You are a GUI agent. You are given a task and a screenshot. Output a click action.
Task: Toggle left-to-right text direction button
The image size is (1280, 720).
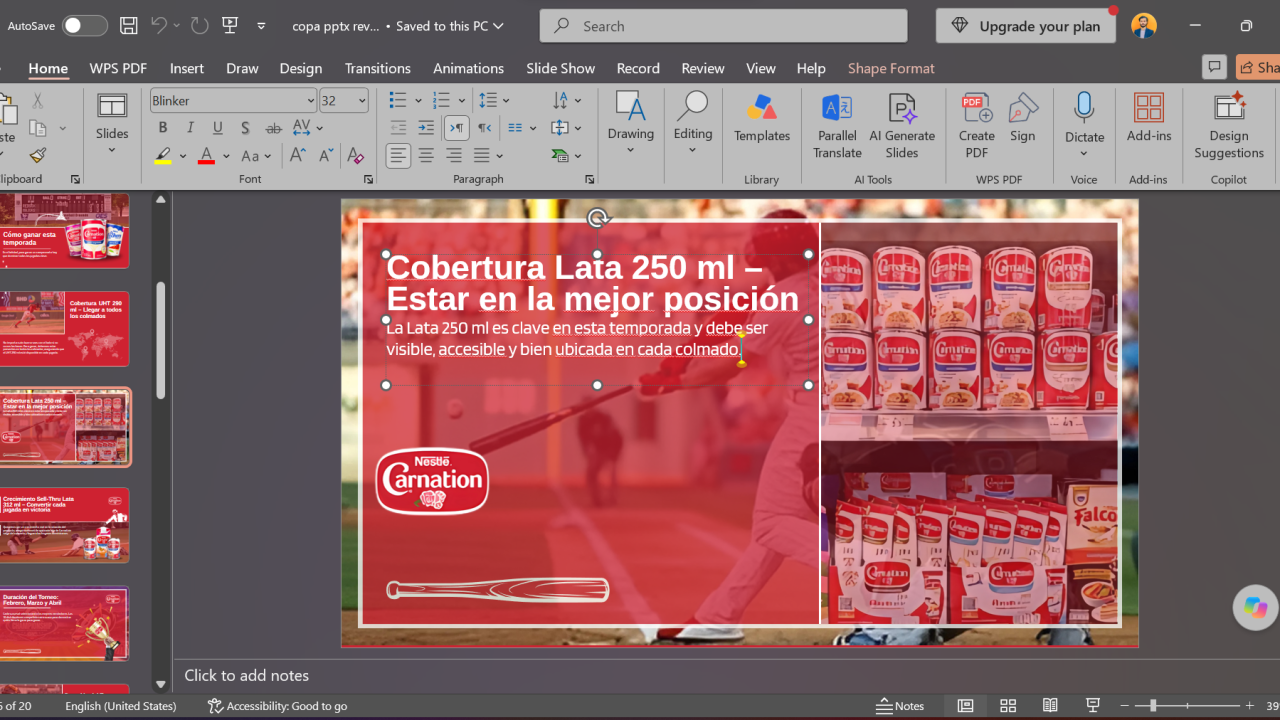click(x=456, y=128)
